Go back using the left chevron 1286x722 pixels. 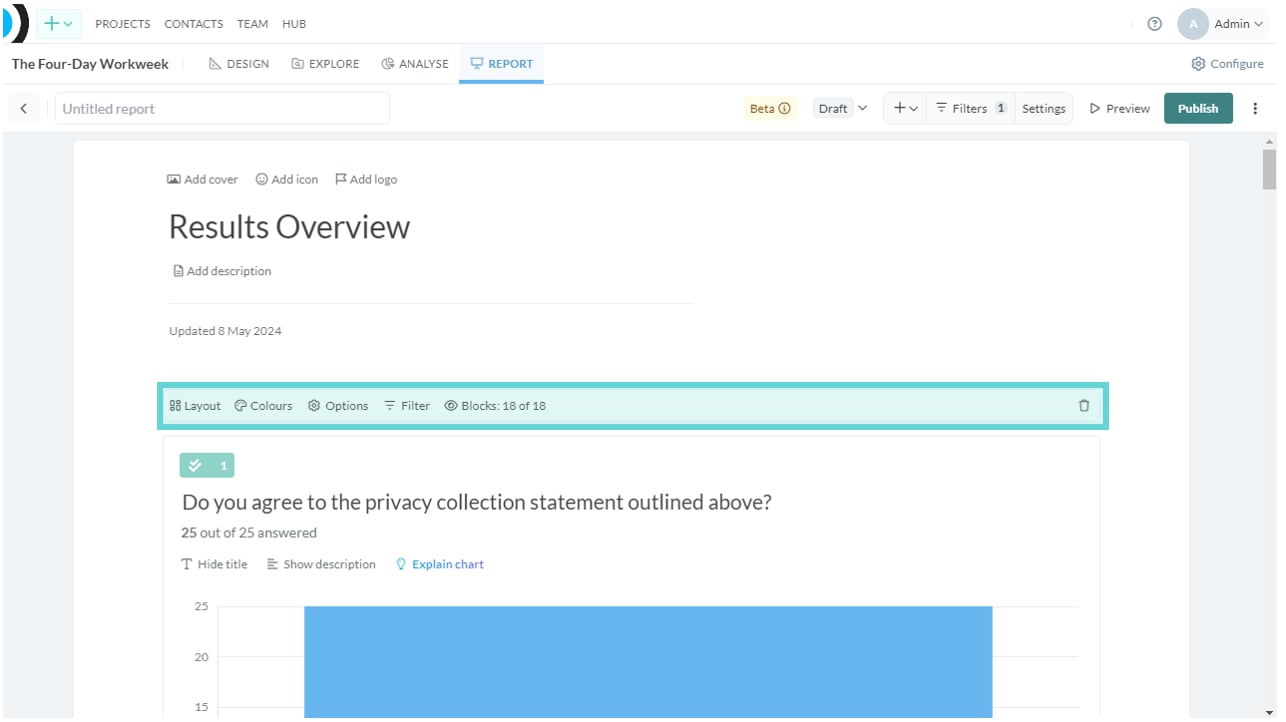tap(24, 109)
